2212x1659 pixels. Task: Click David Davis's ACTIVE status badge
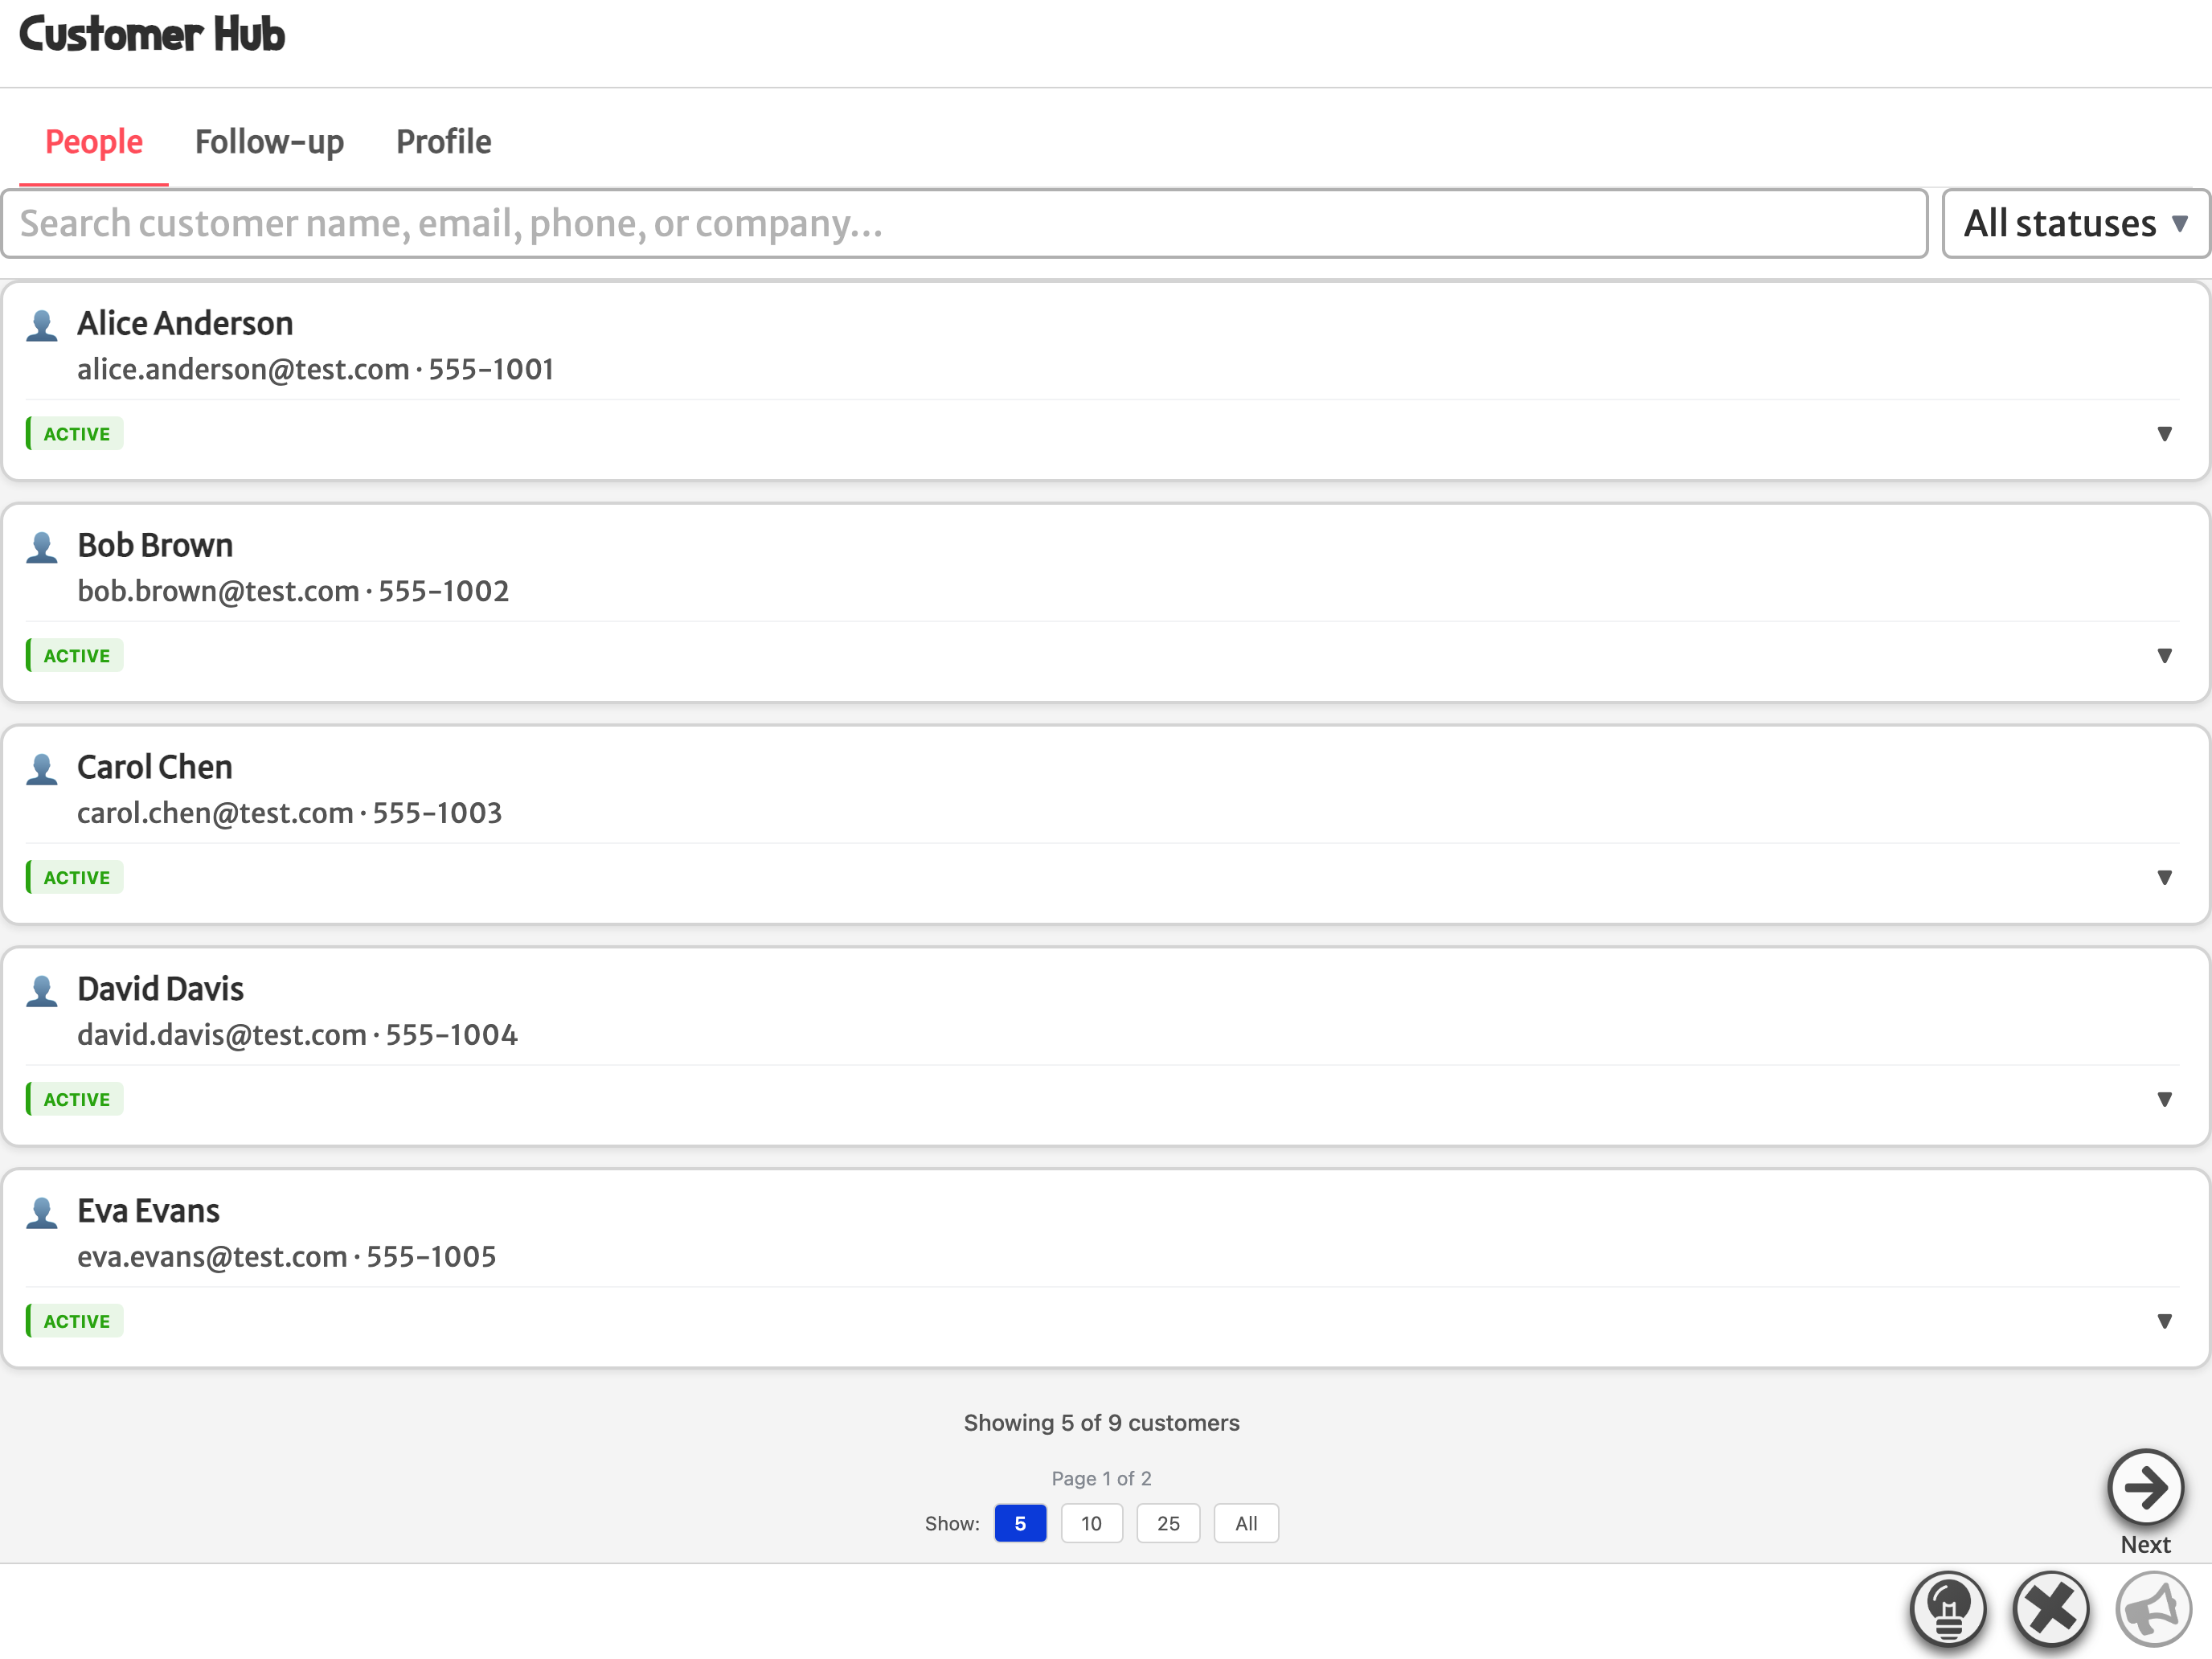(75, 1100)
